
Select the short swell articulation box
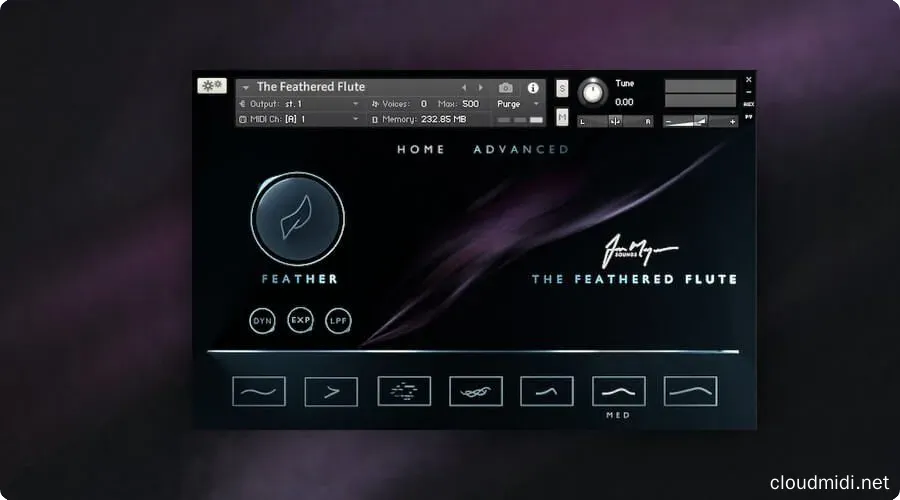pos(547,391)
